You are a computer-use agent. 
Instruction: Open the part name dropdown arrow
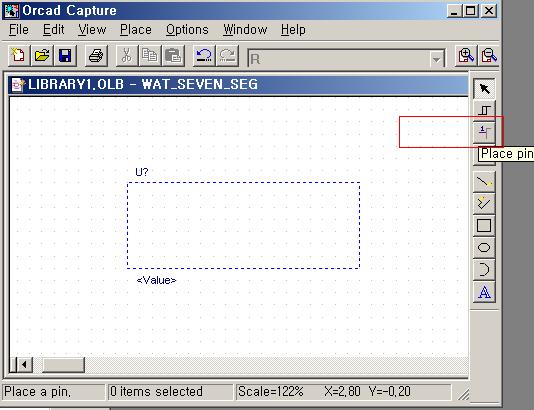tap(436, 60)
